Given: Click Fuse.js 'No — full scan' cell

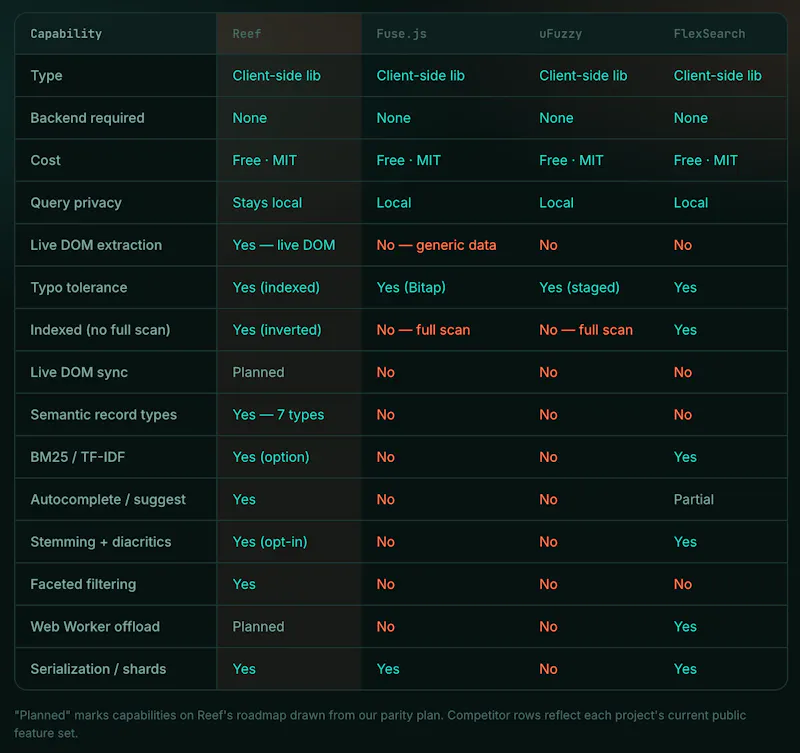Looking at the screenshot, I should pos(423,330).
